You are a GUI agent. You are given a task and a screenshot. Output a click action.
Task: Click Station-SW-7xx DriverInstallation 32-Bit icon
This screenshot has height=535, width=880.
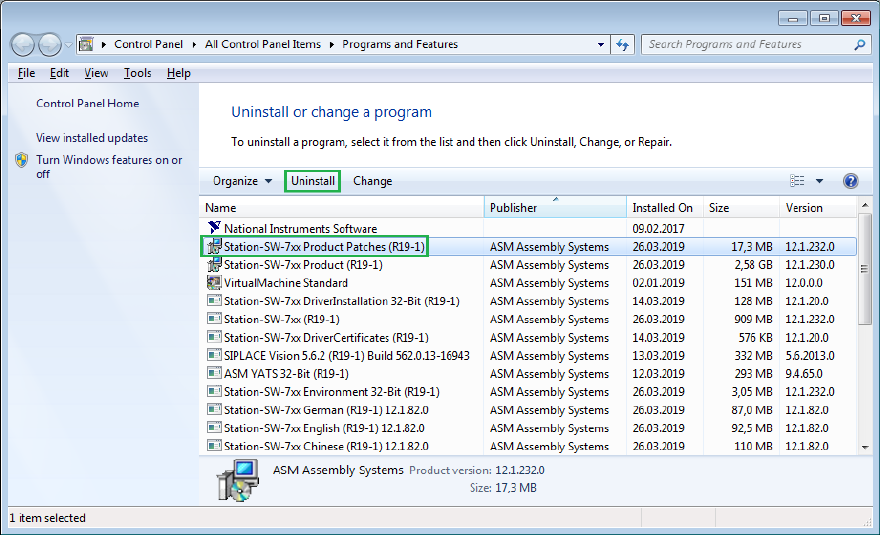point(214,300)
